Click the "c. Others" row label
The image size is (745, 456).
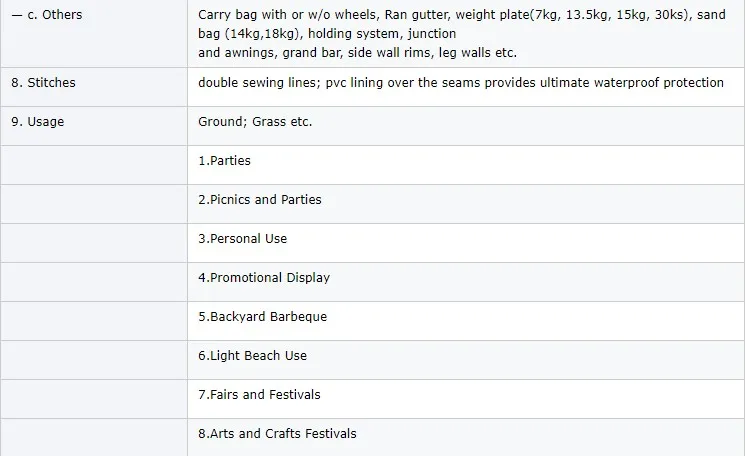pyautogui.click(x=47, y=15)
